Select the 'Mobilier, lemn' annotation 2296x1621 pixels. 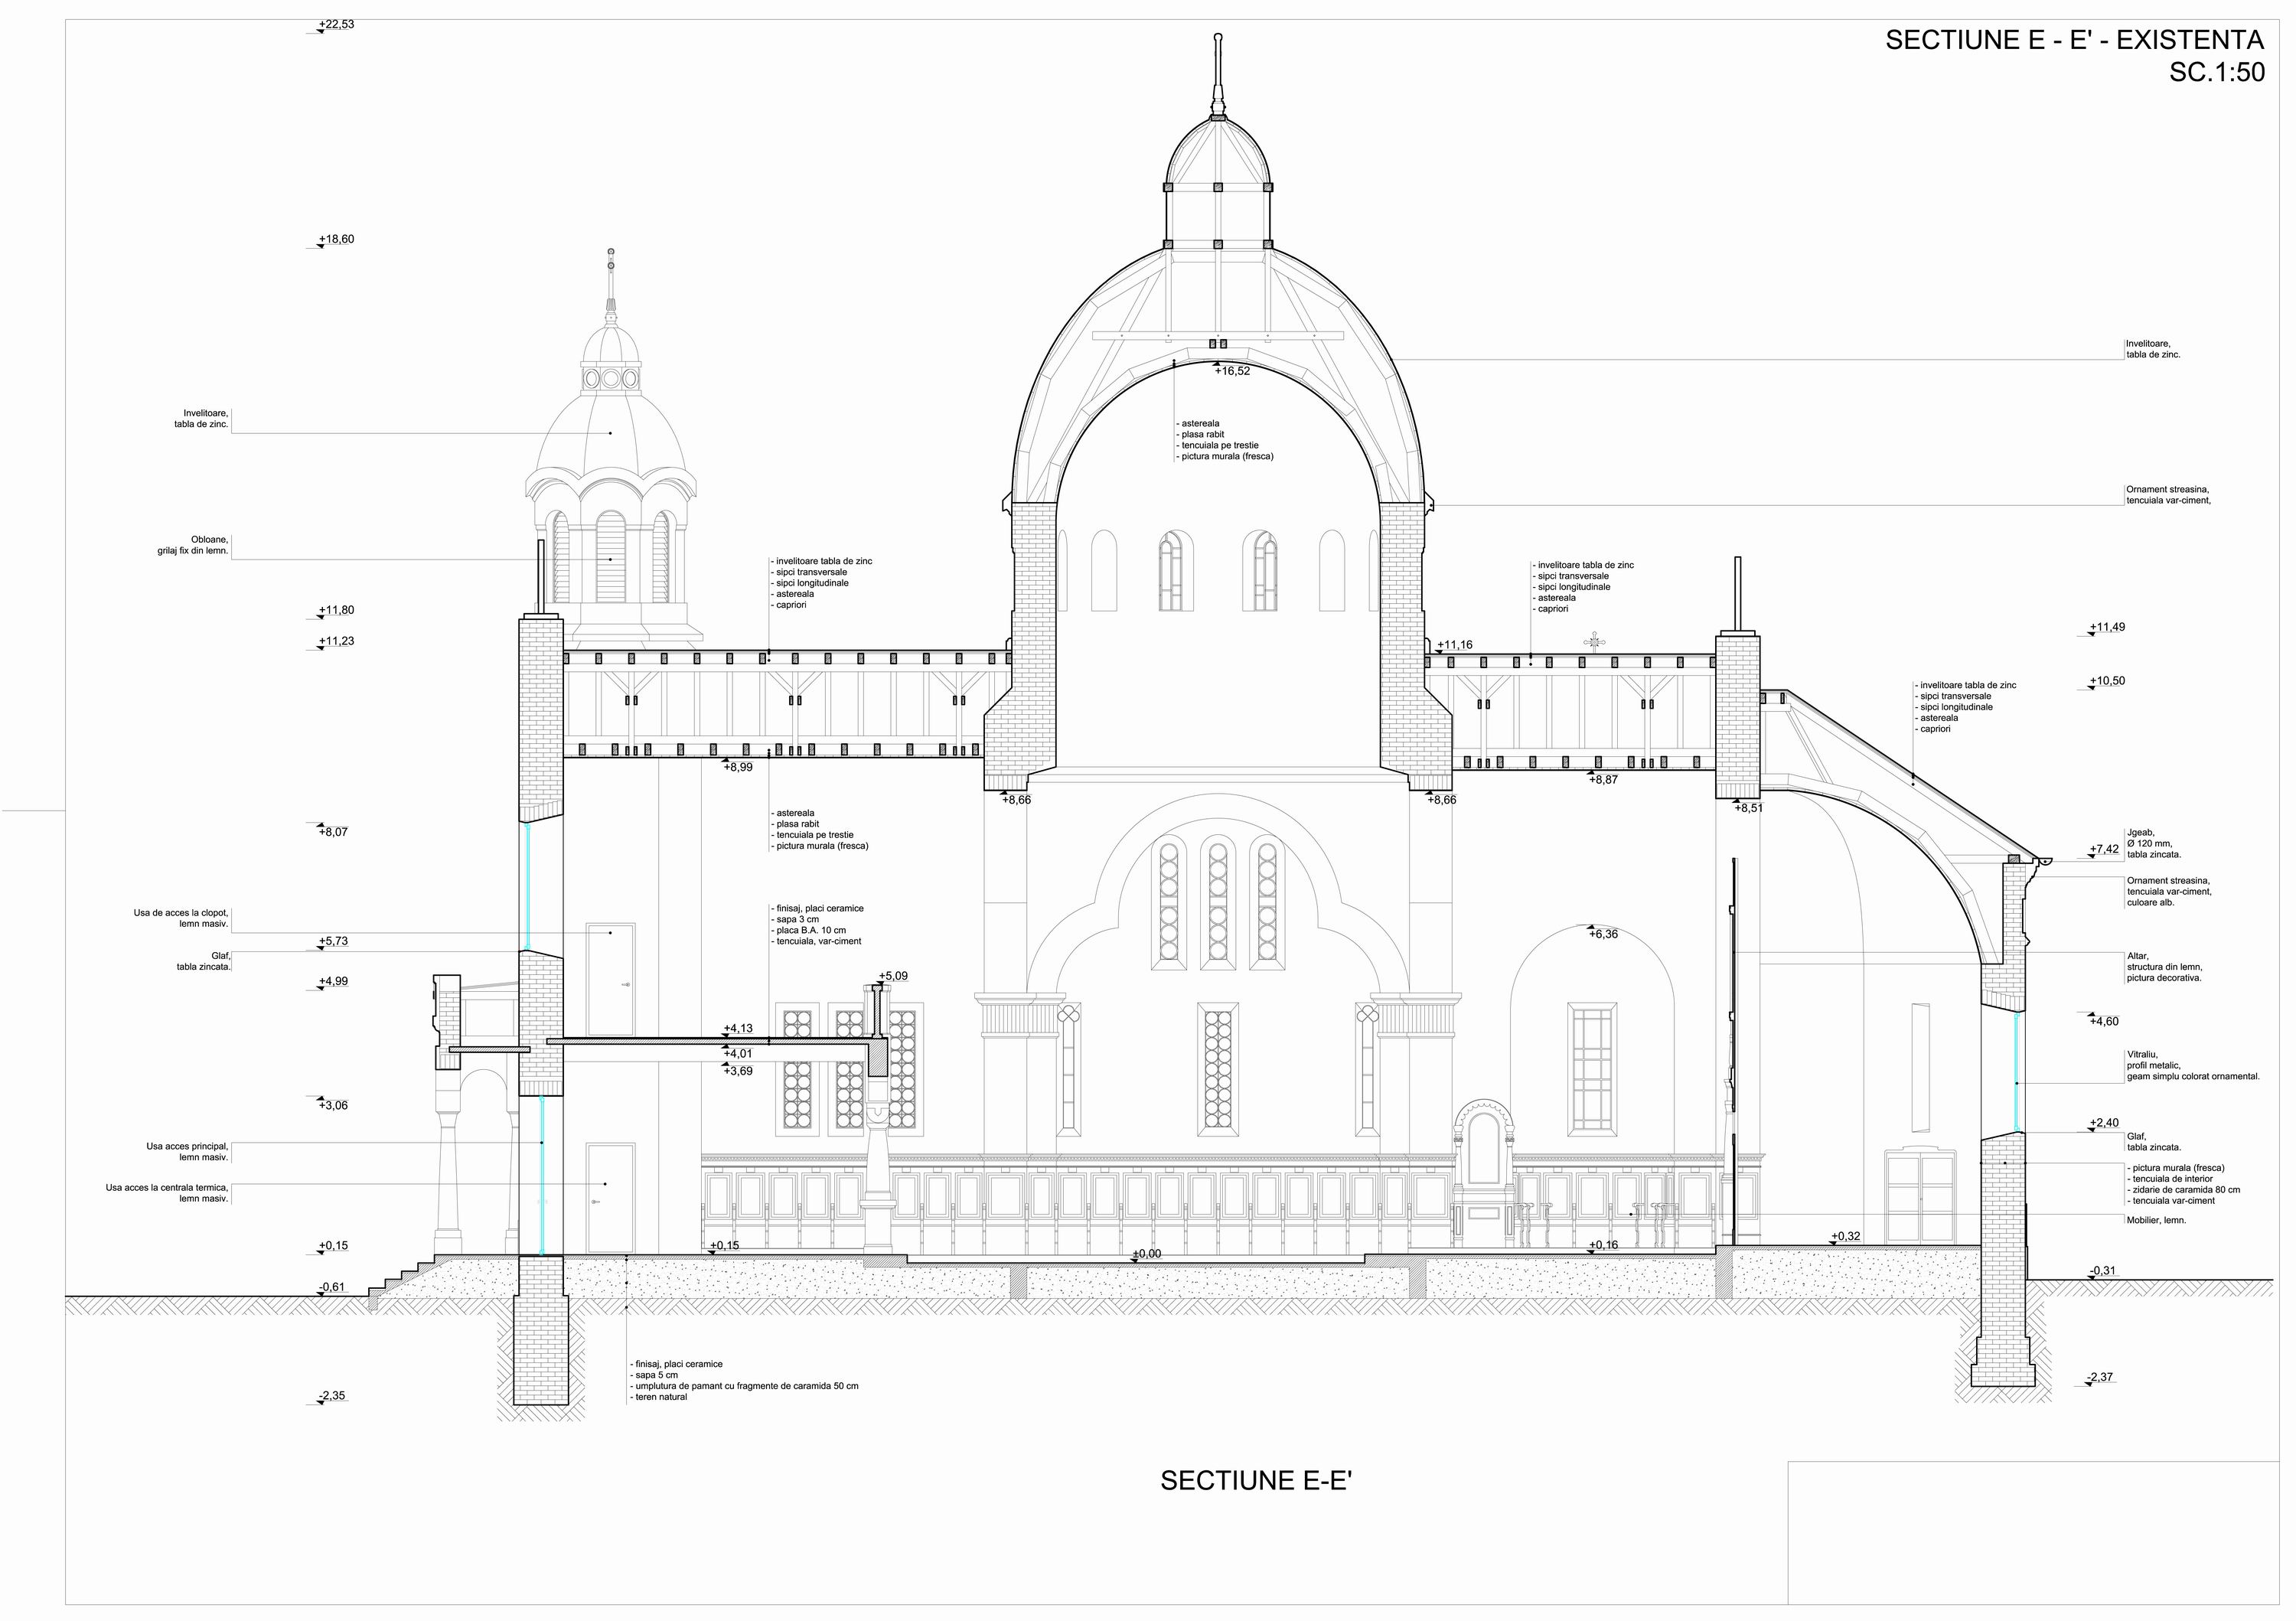pyautogui.click(x=2156, y=1220)
